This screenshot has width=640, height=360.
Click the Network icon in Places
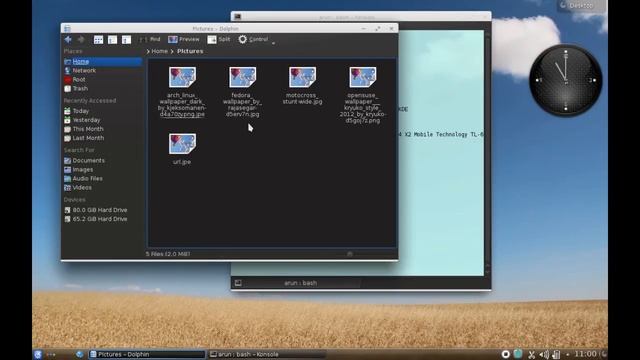(67, 71)
